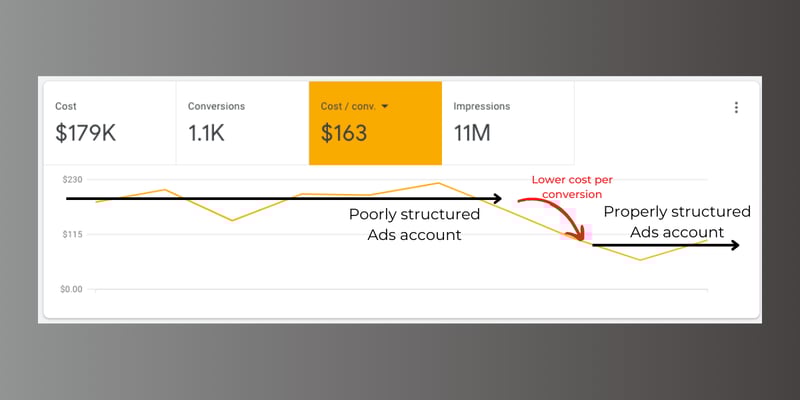Select the Impressions metric label
This screenshot has width=800, height=400.
[x=481, y=106]
